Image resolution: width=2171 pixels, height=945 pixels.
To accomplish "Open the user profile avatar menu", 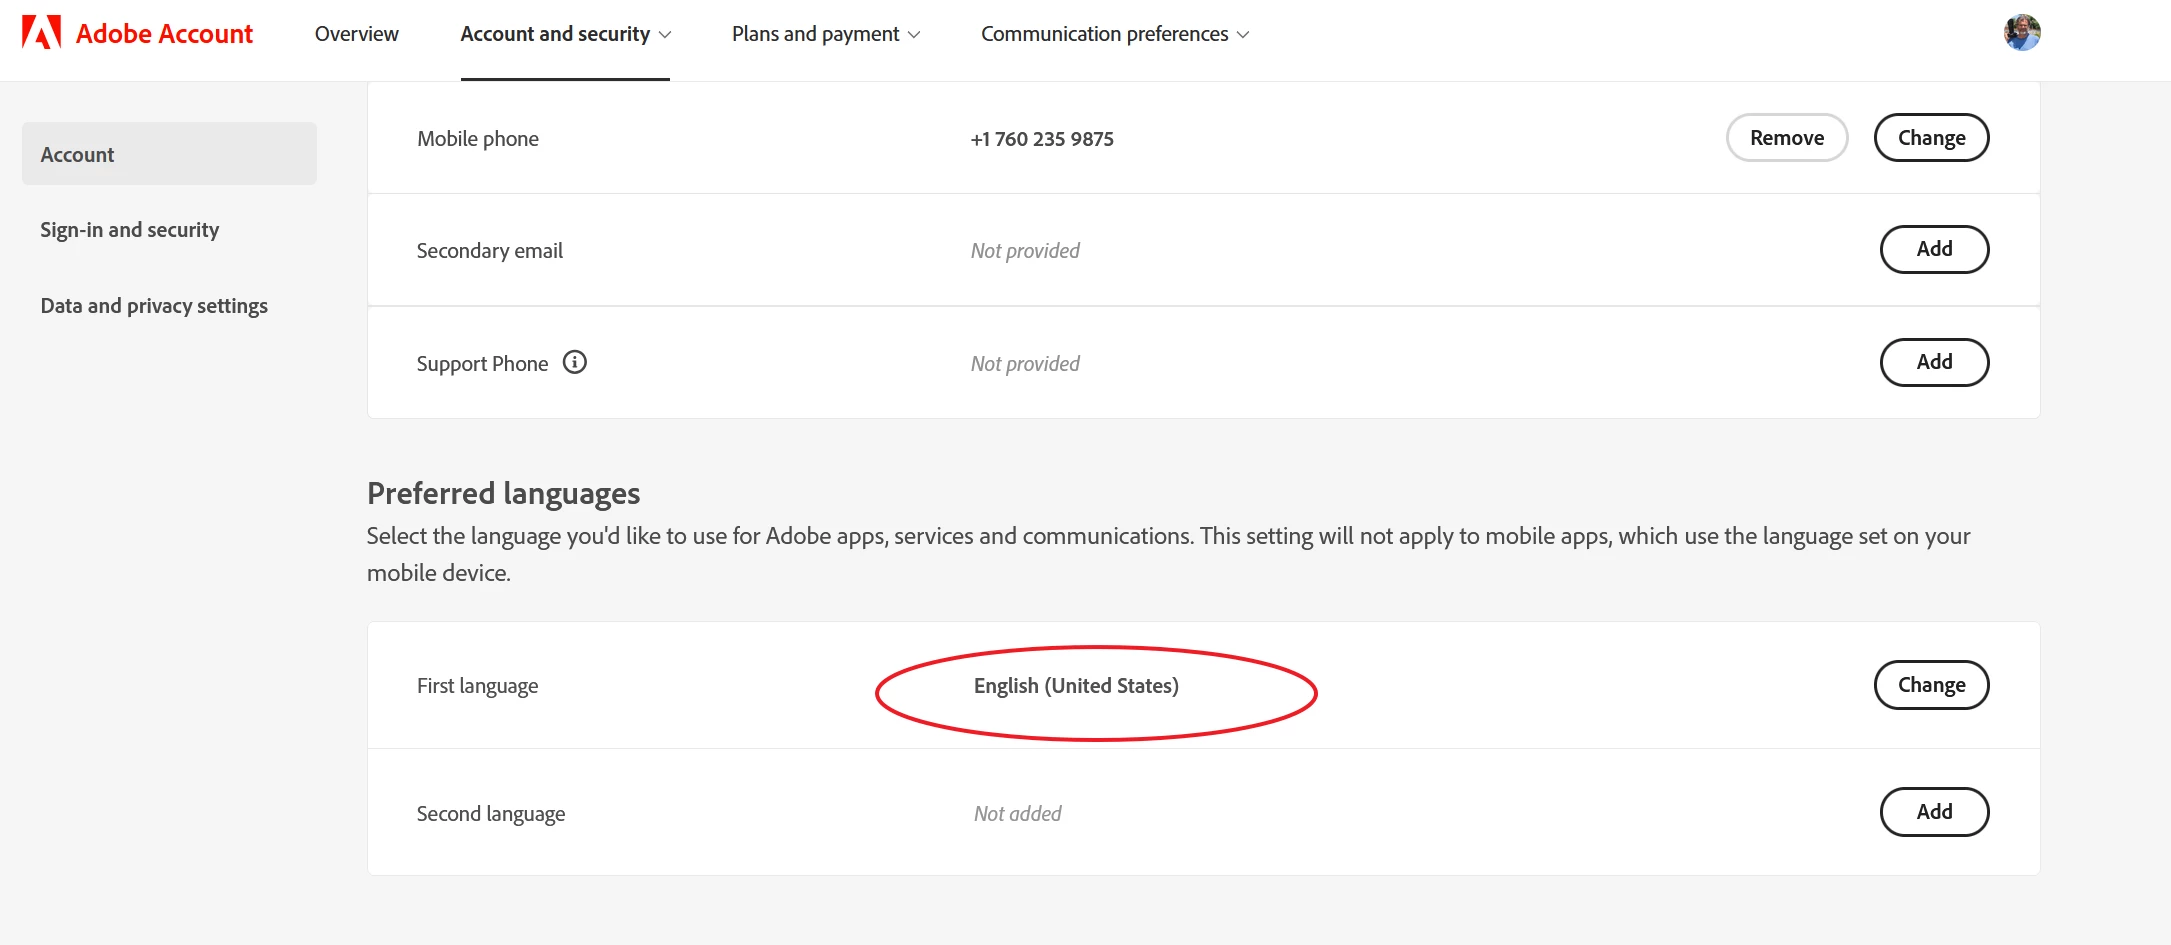I will tap(2022, 33).
